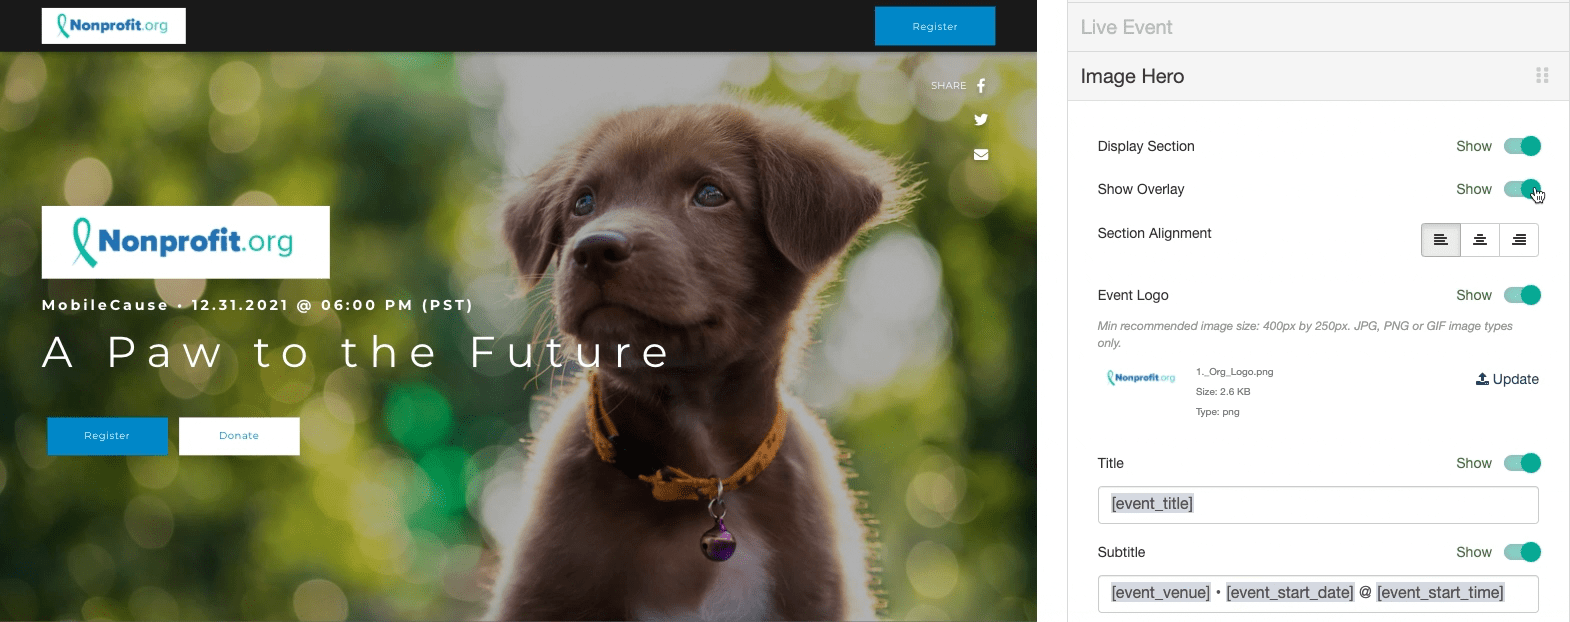Grab the Image Hero drag handle icon
This screenshot has height=622, width=1570.
(1542, 76)
